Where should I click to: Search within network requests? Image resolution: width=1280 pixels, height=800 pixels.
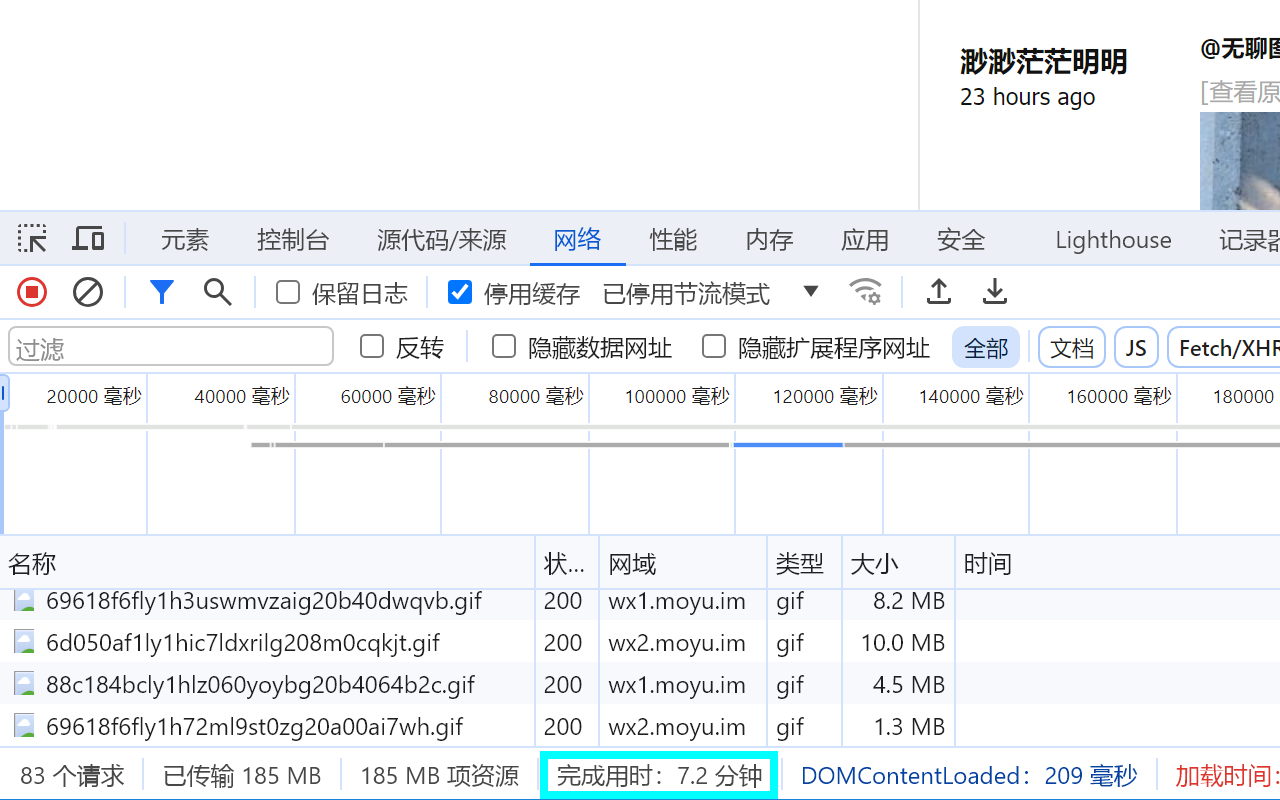pos(218,292)
